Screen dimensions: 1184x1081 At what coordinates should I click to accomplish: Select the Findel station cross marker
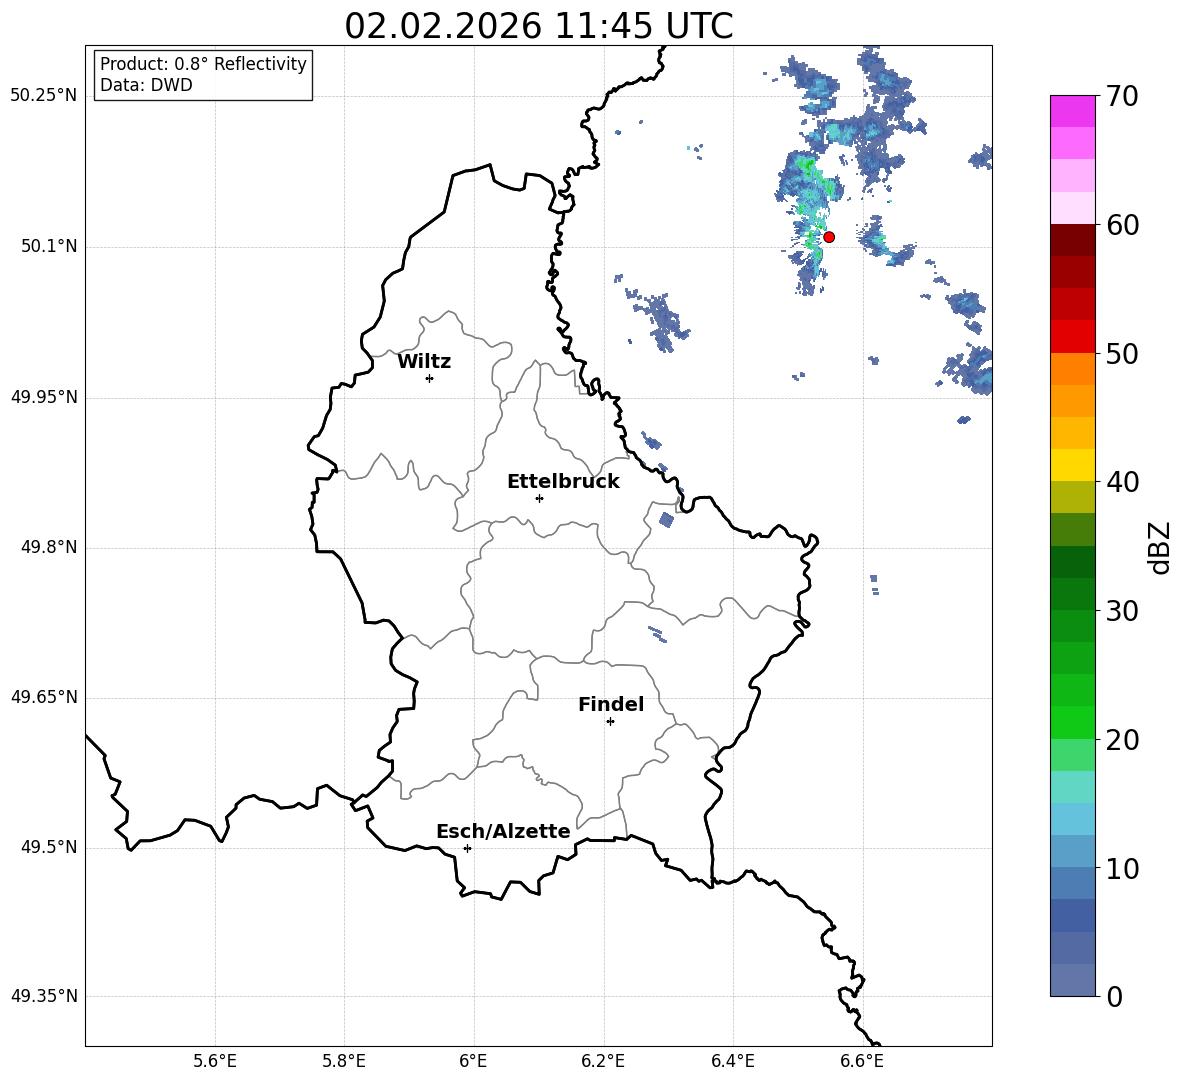point(610,722)
